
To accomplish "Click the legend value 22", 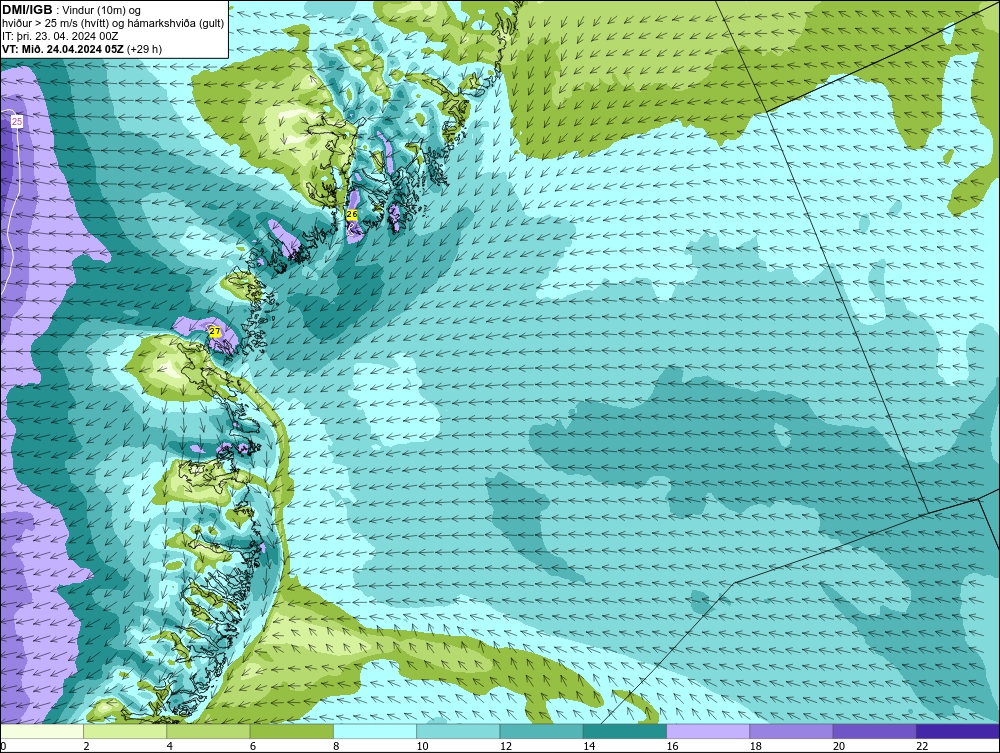I will tap(922, 746).
